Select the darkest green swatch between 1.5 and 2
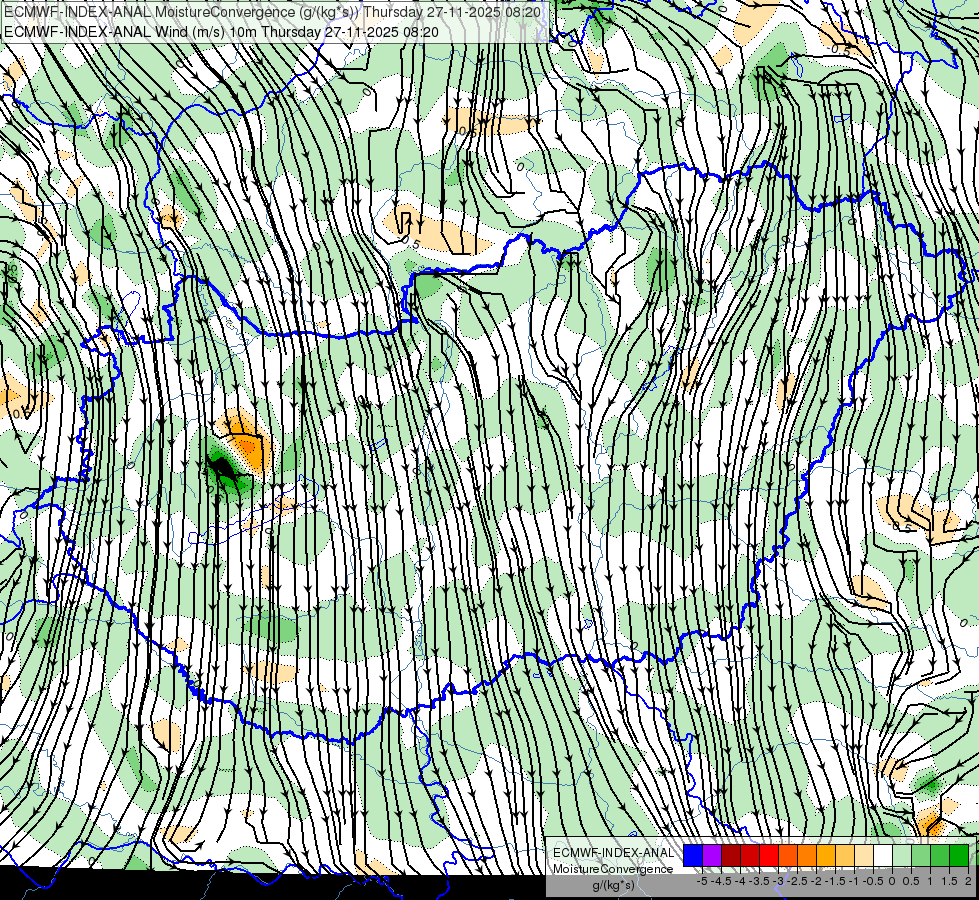Screen dimensions: 979x900 [x=959, y=856]
